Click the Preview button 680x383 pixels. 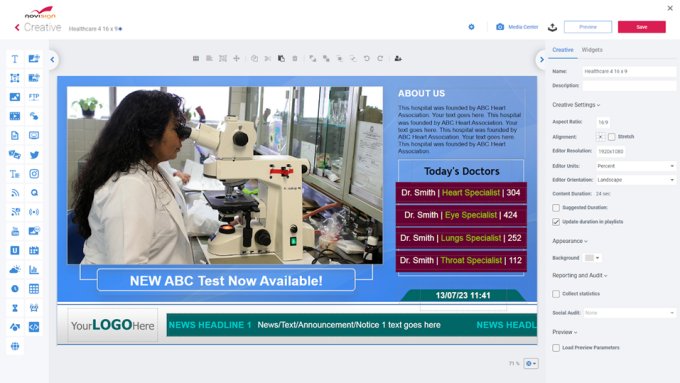tap(588, 27)
